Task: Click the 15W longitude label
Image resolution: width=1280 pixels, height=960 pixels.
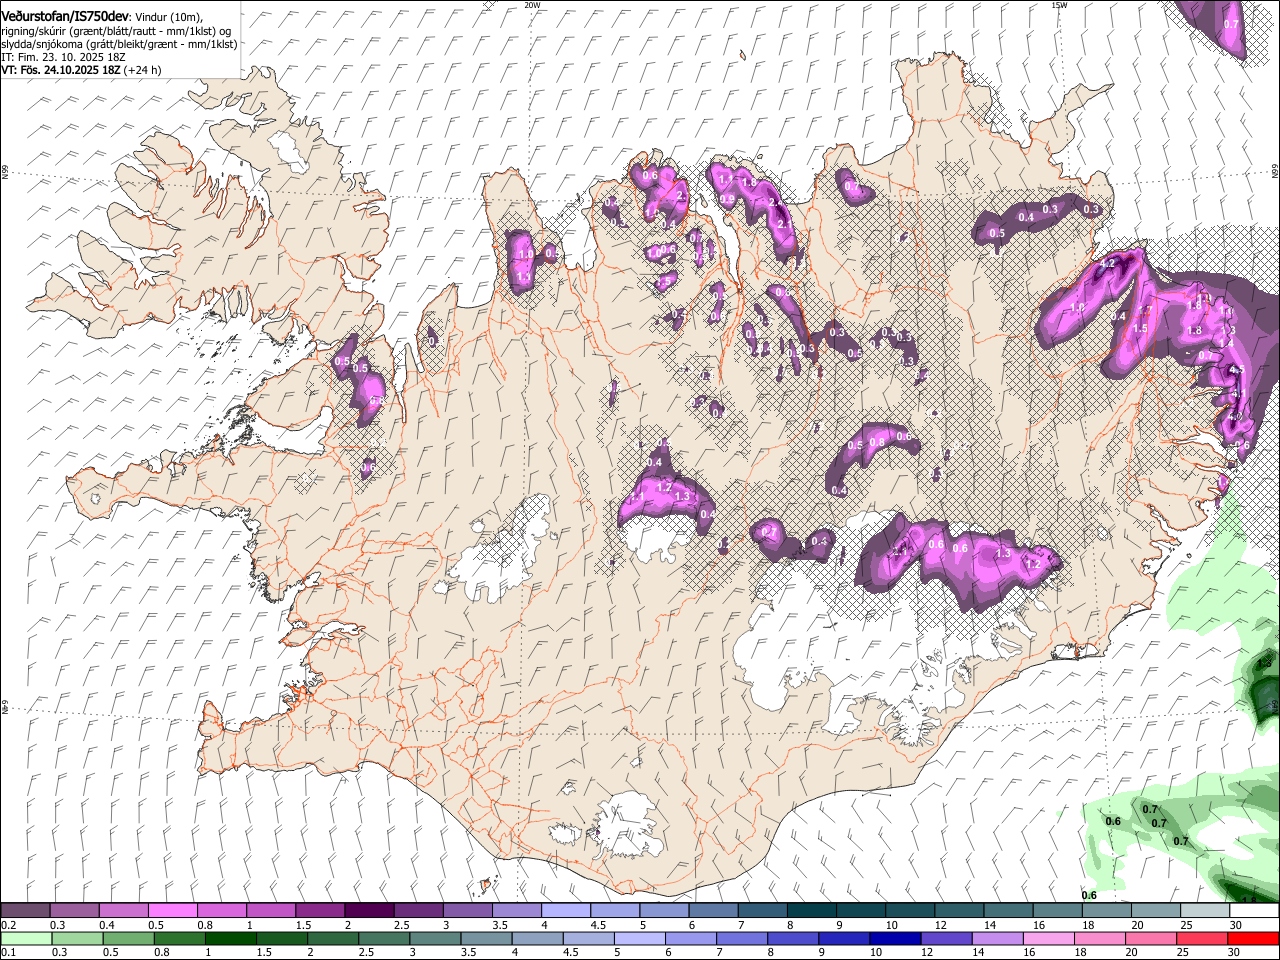Action: click(x=1059, y=5)
